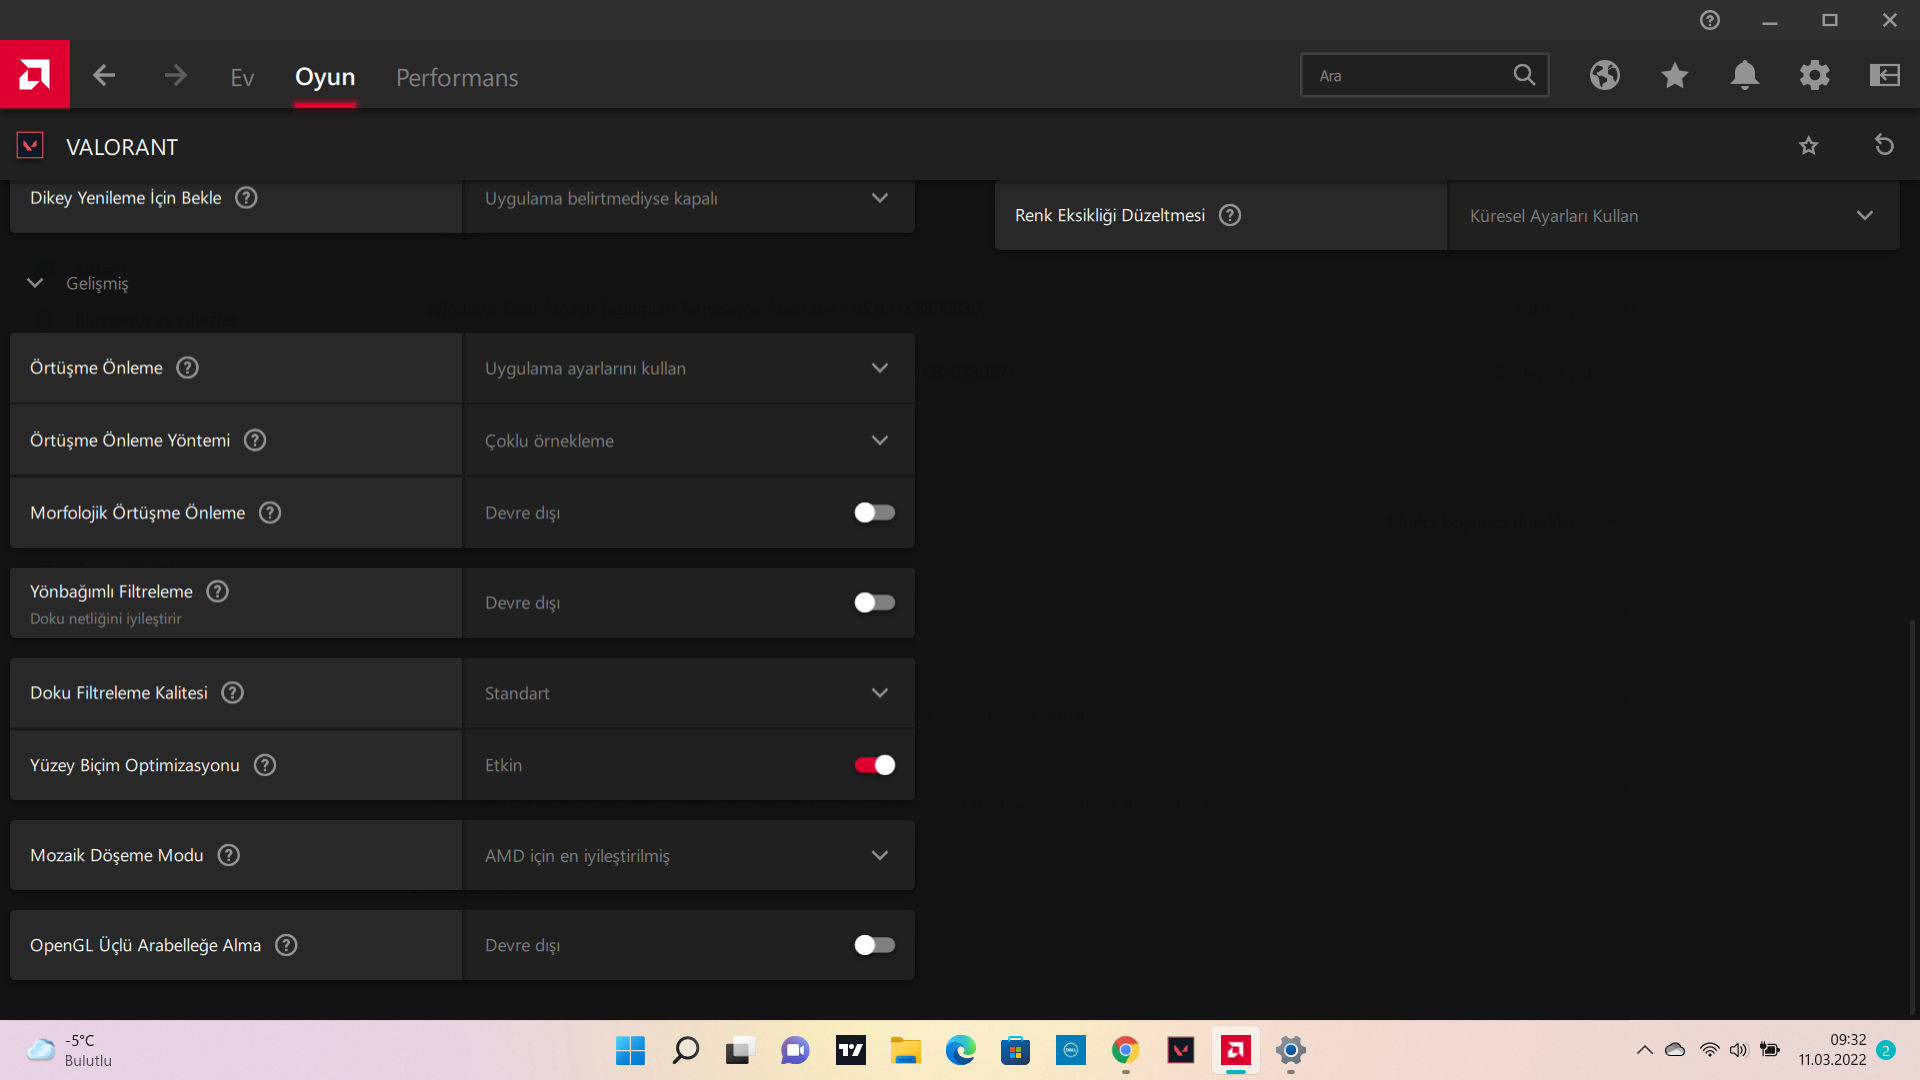Open Valorant from the Windows taskbar

click(x=1181, y=1050)
